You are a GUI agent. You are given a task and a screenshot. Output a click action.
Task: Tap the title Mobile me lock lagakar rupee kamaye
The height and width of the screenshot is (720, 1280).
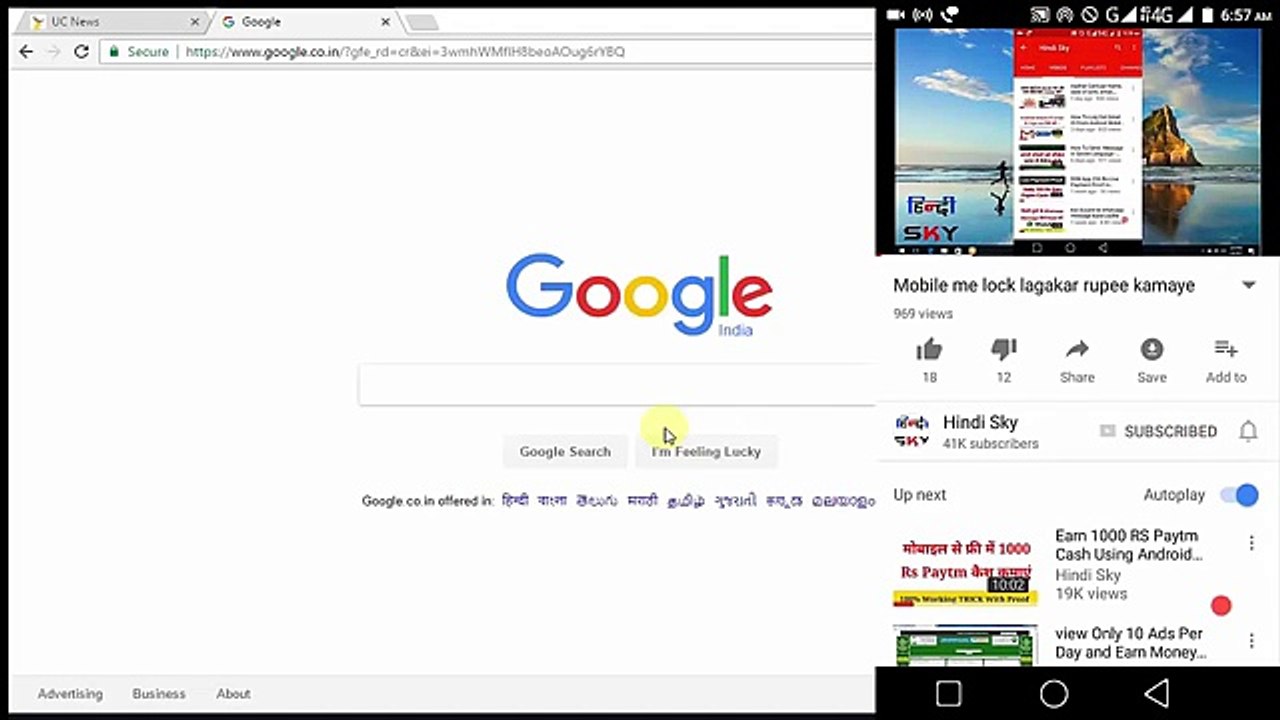[x=1044, y=285]
